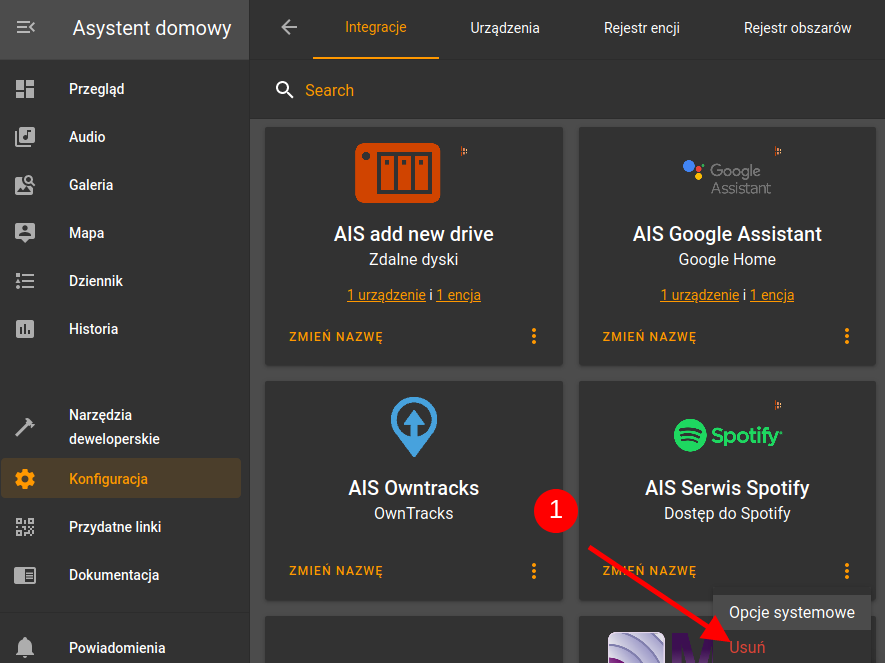Open Narzędzia deweloperskie in the sidebar

click(x=121, y=427)
